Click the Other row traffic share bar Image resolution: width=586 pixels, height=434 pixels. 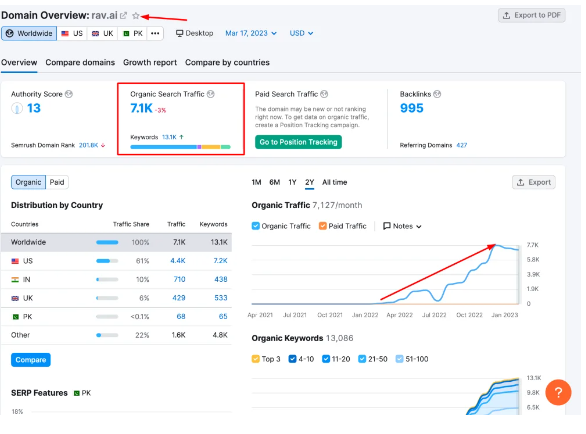107,335
